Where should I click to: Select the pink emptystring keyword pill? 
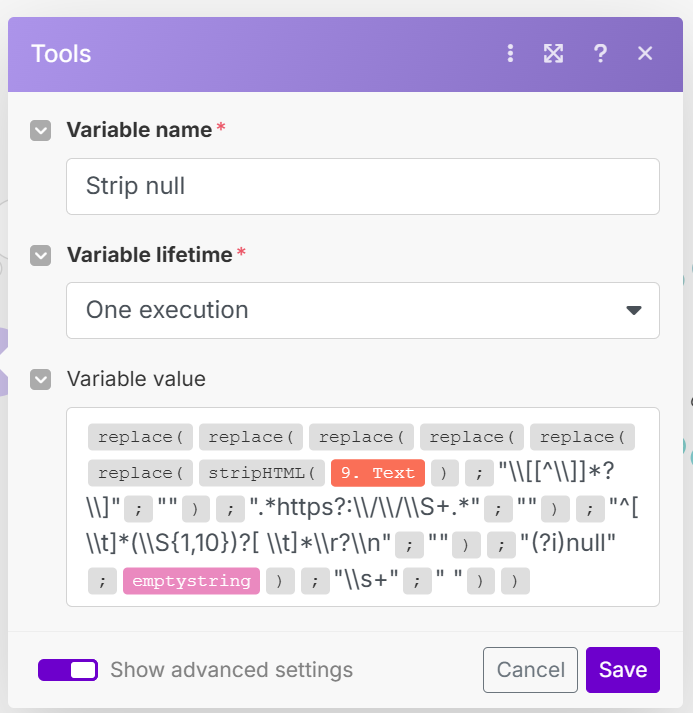point(191,580)
